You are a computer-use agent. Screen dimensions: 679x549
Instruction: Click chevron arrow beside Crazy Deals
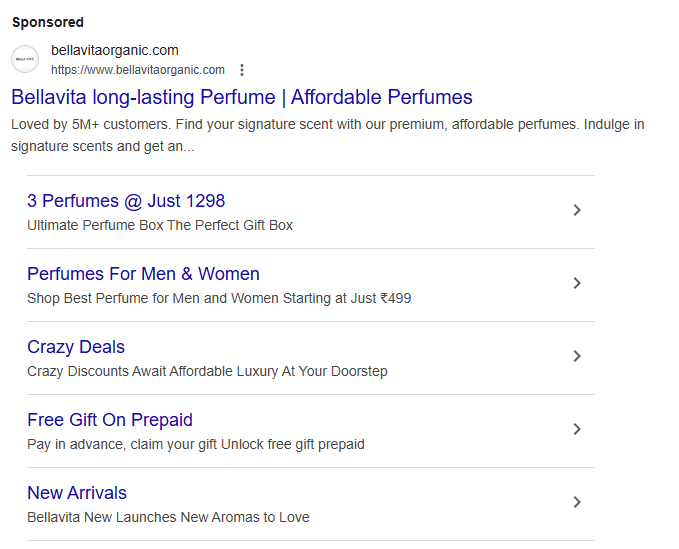576,356
